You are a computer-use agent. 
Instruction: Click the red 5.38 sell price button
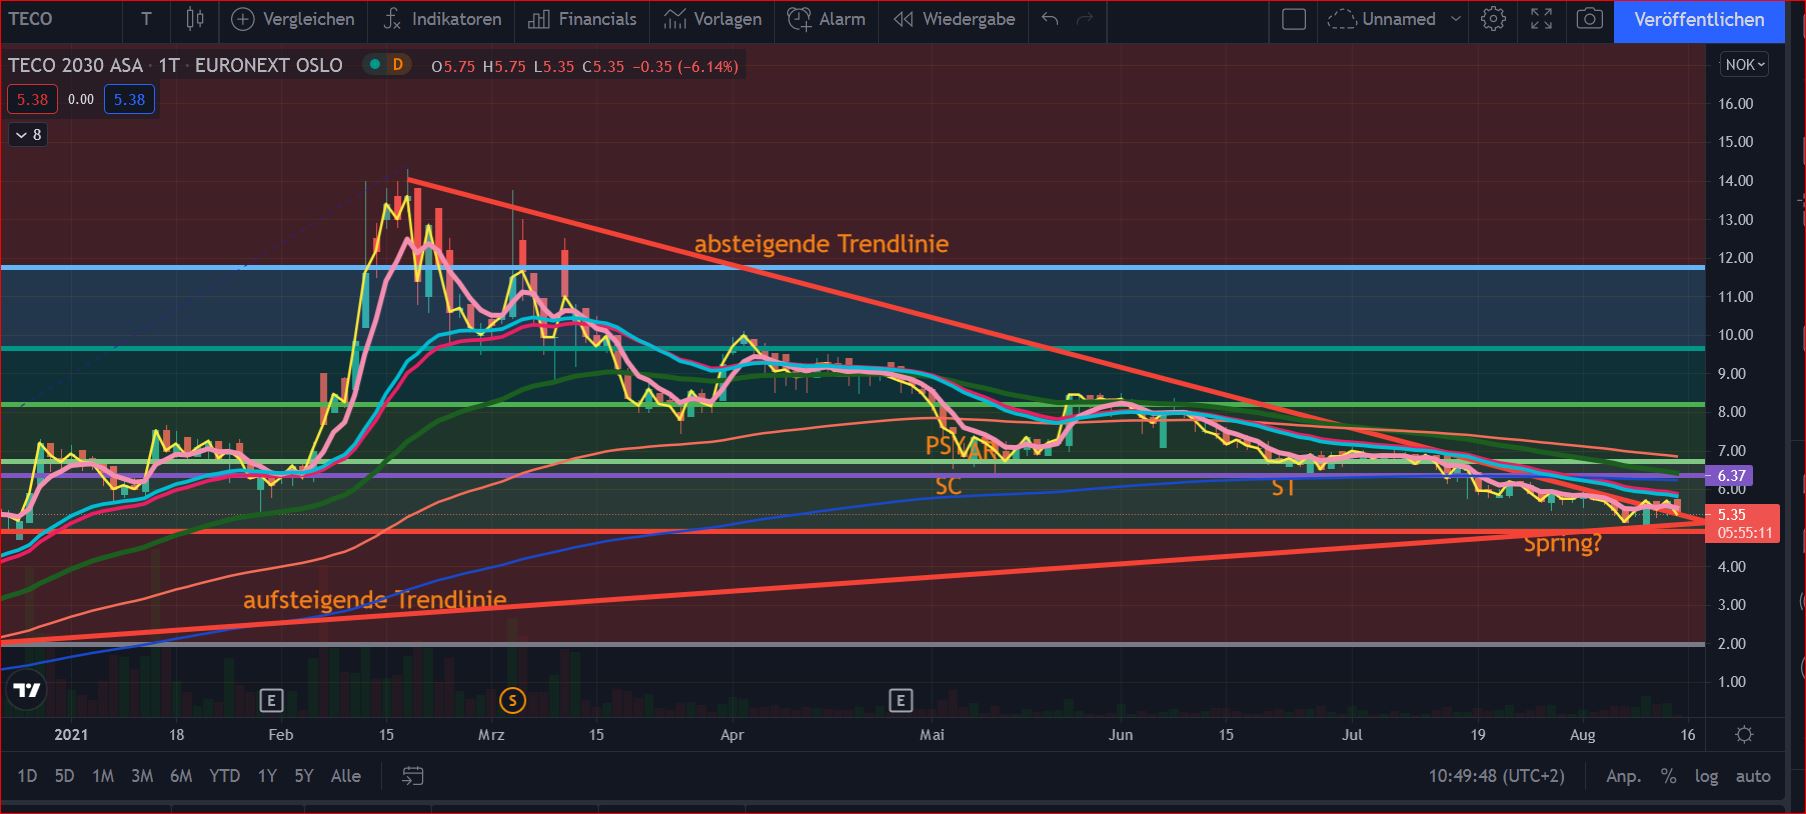pyautogui.click(x=32, y=100)
